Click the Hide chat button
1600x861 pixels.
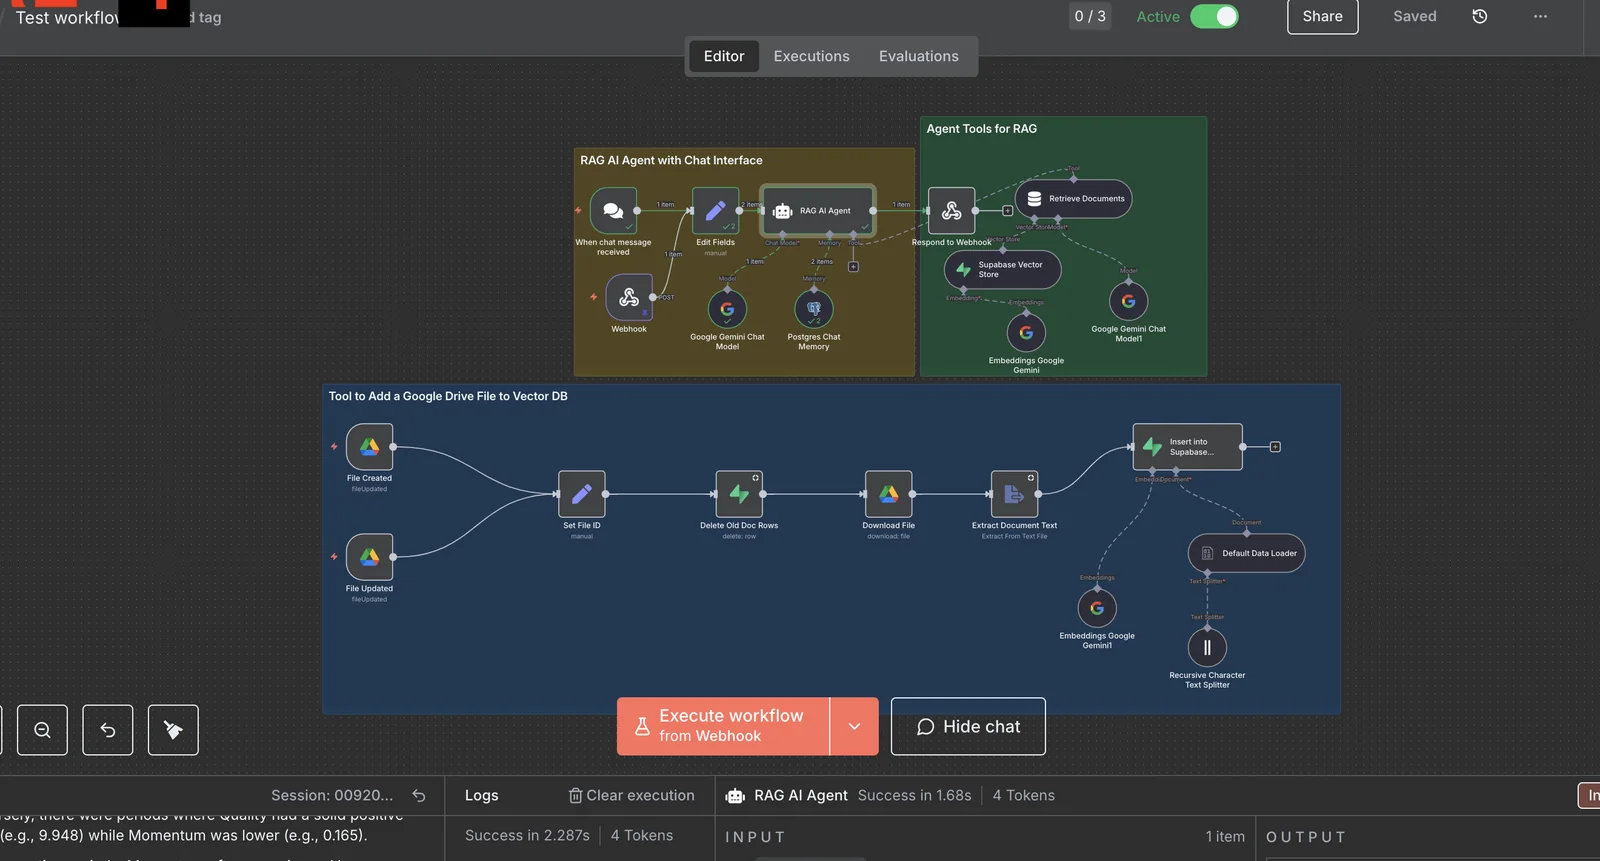coord(968,727)
